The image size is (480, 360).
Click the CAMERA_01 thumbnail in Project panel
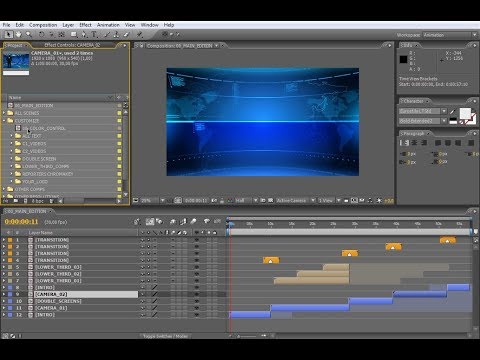coord(16,61)
